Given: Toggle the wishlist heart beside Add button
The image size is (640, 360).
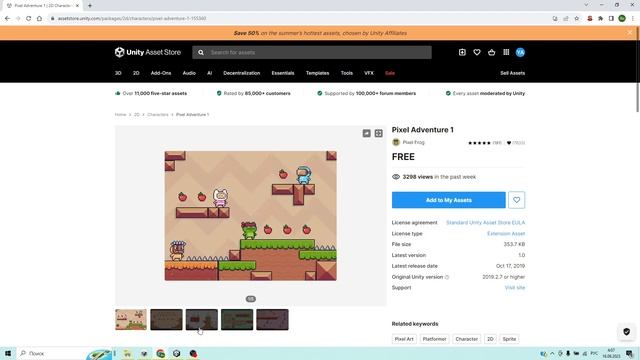Looking at the screenshot, I should tap(516, 200).
